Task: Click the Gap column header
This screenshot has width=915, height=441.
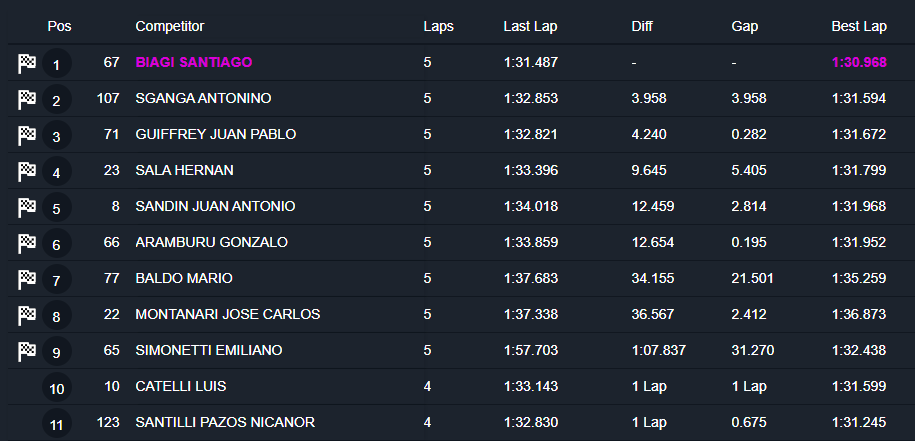Action: click(x=745, y=26)
